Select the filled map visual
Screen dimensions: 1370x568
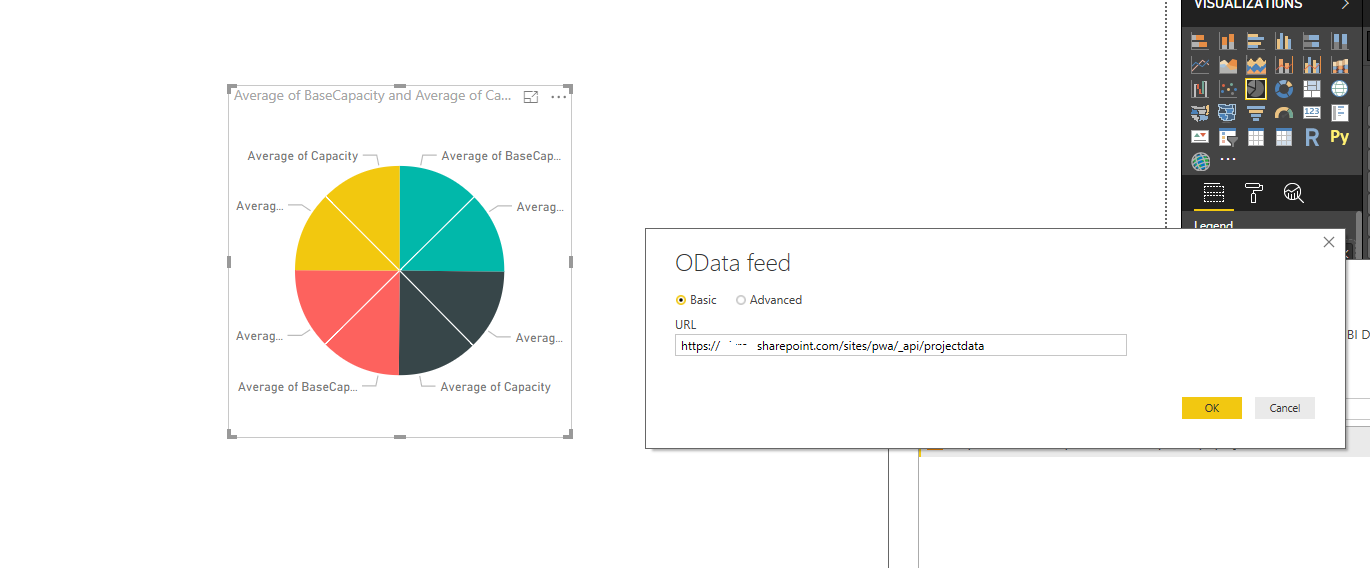tap(1200, 113)
